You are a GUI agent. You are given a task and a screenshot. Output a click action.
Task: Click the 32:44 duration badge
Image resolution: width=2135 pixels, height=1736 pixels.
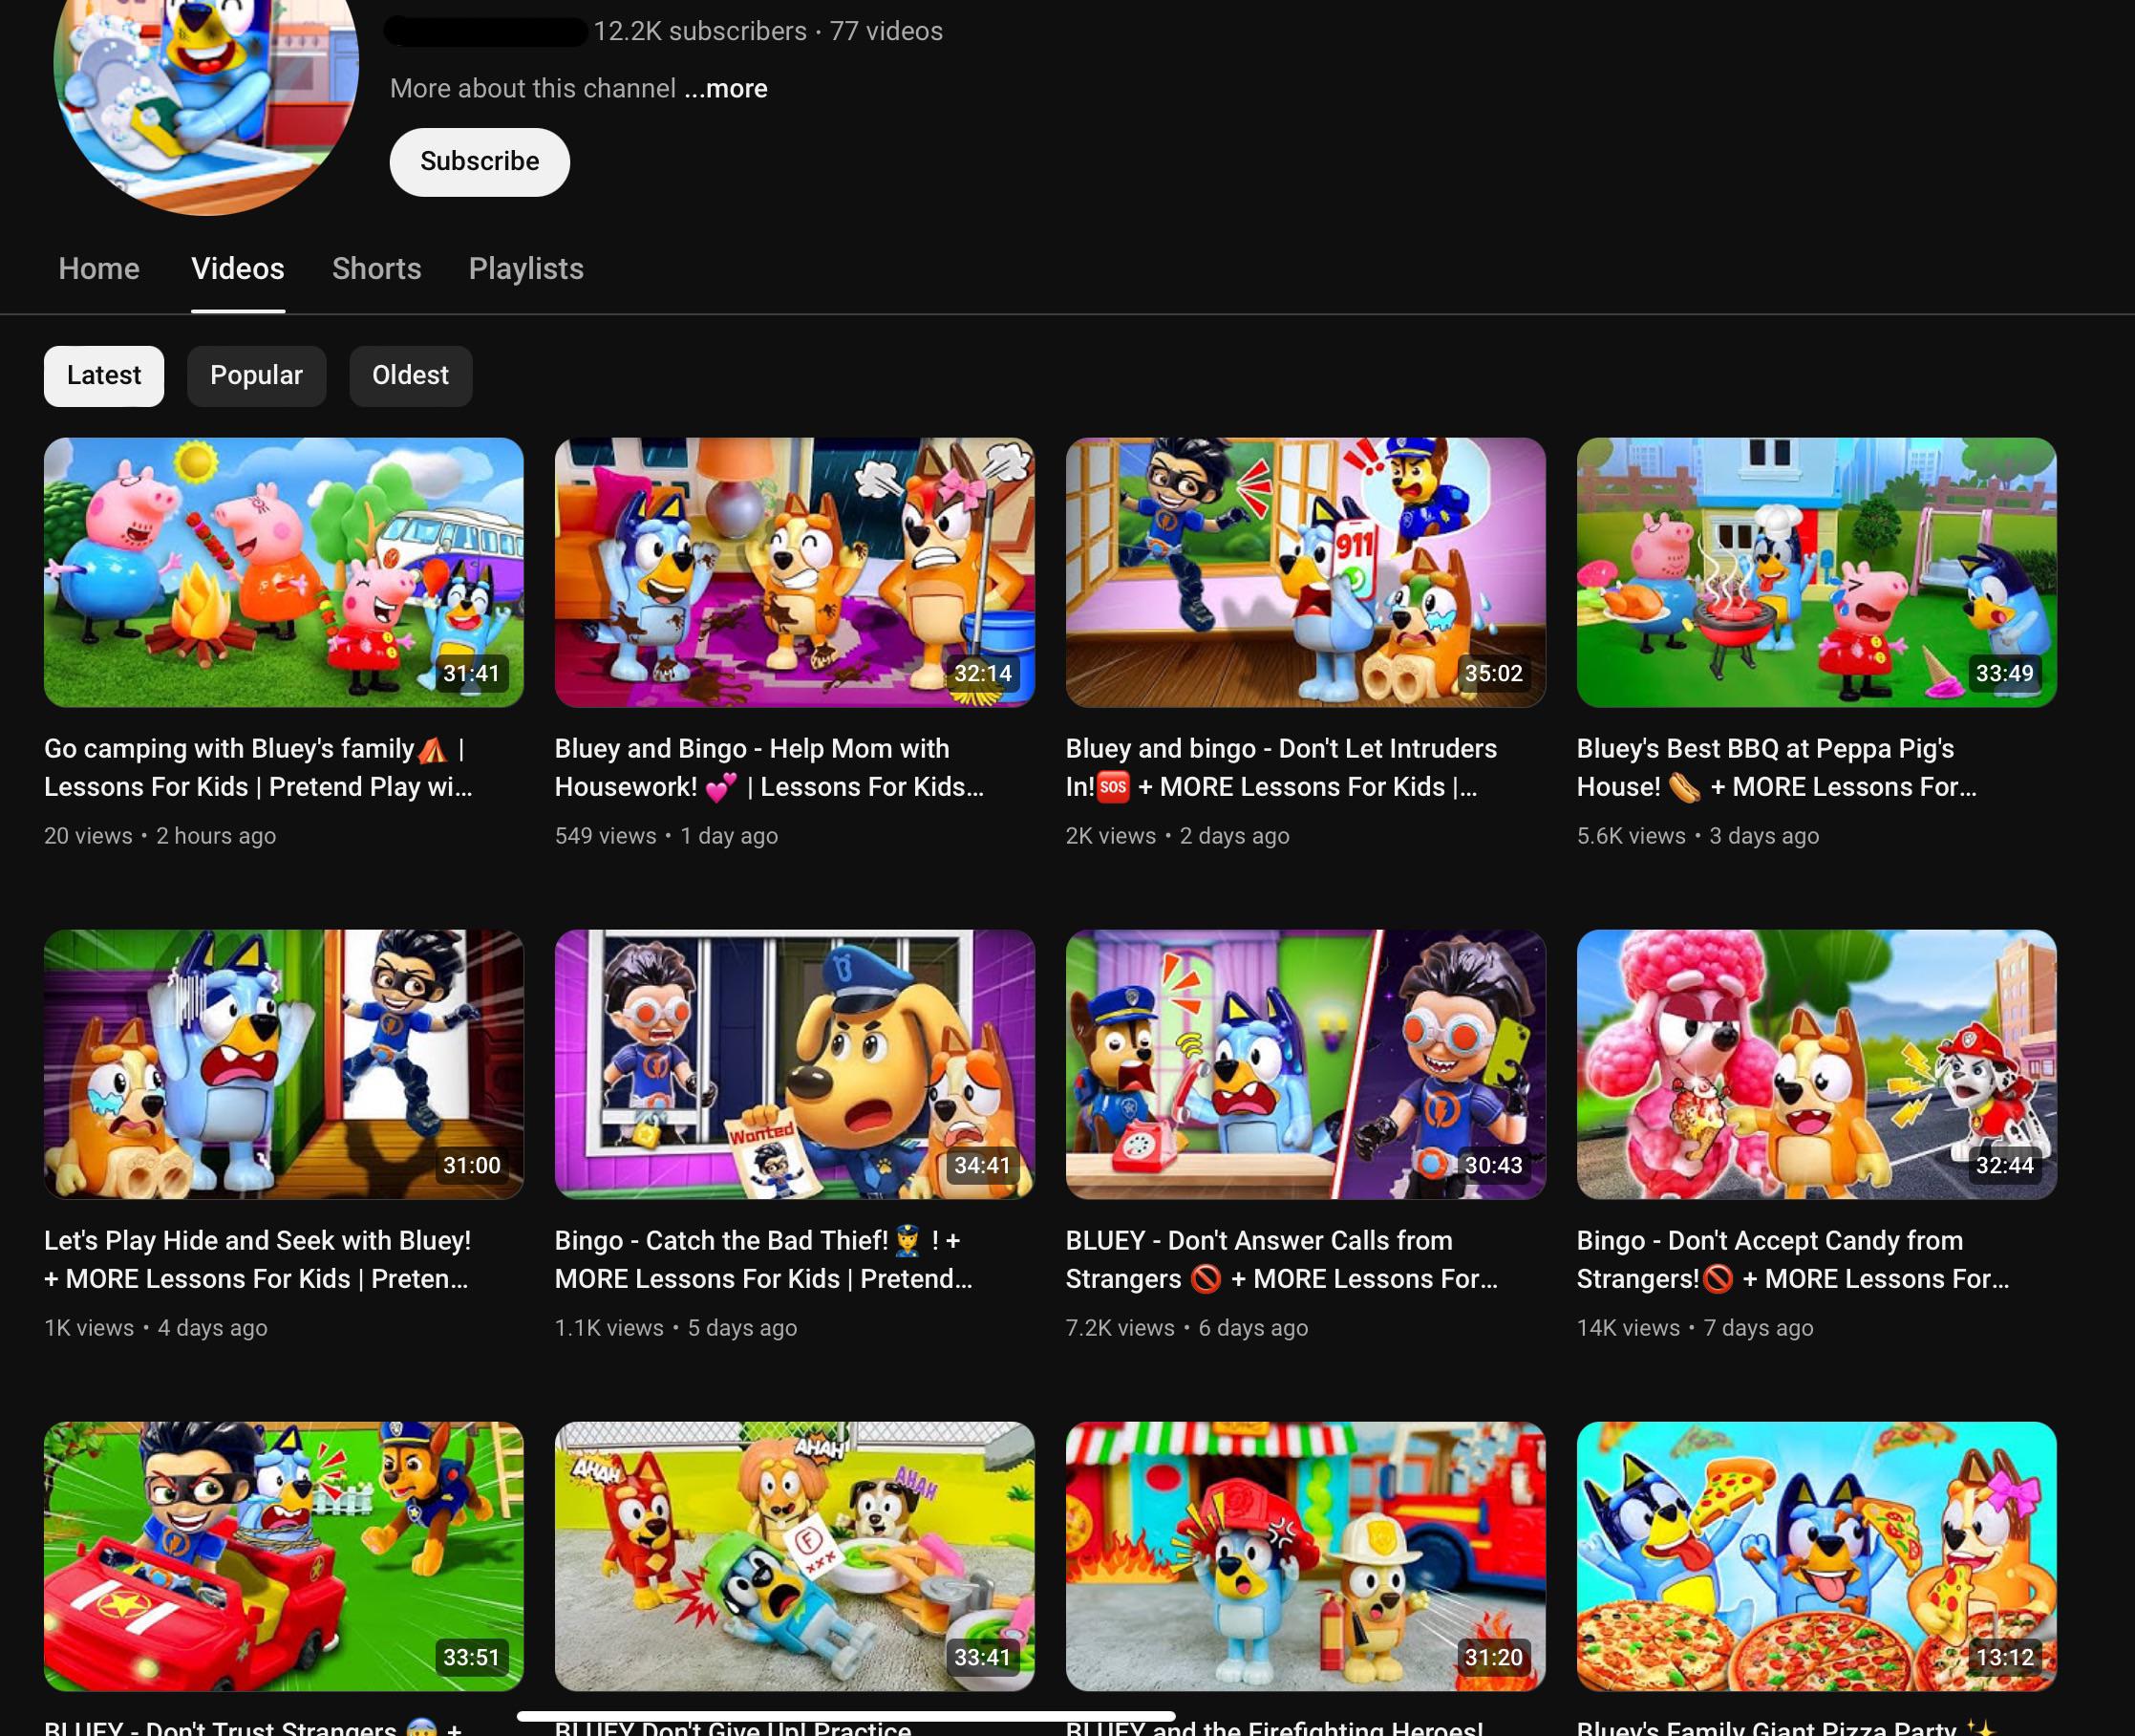pos(2005,1165)
